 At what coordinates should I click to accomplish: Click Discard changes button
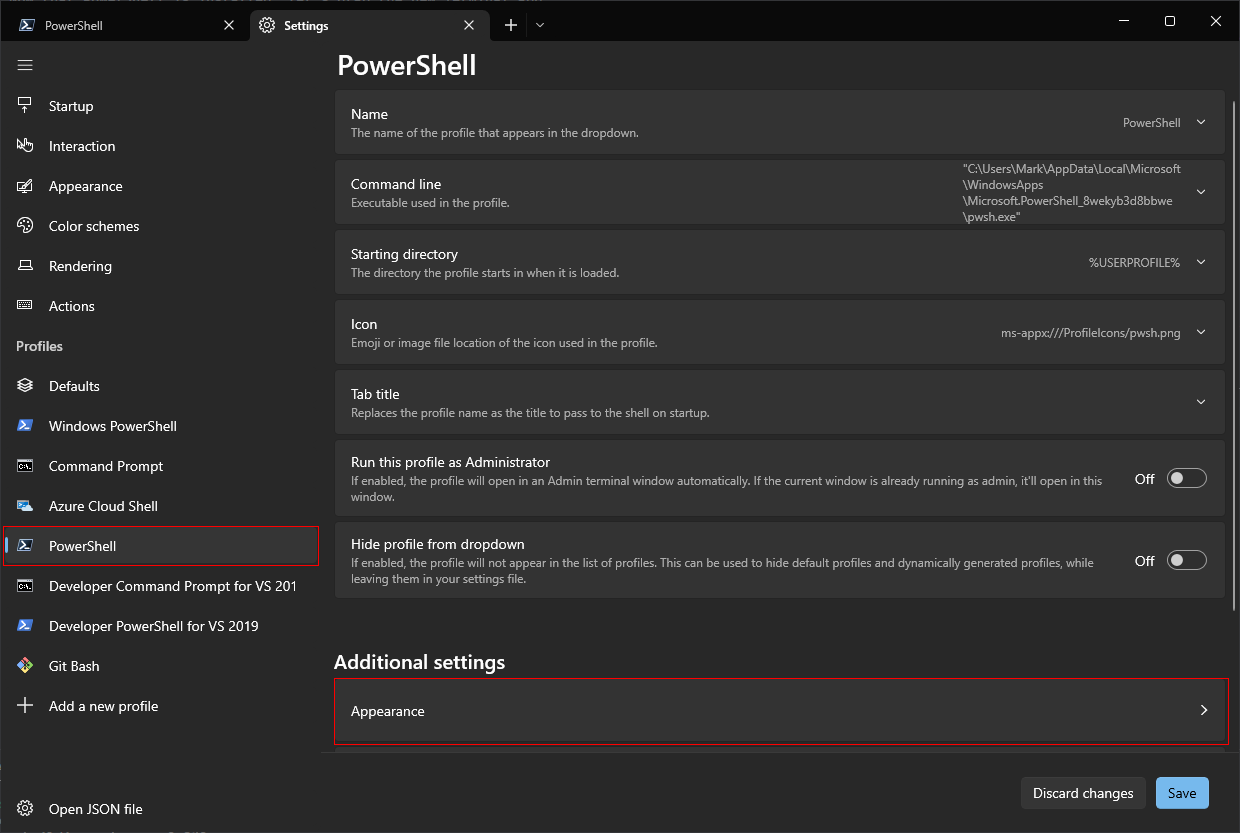pyautogui.click(x=1083, y=793)
